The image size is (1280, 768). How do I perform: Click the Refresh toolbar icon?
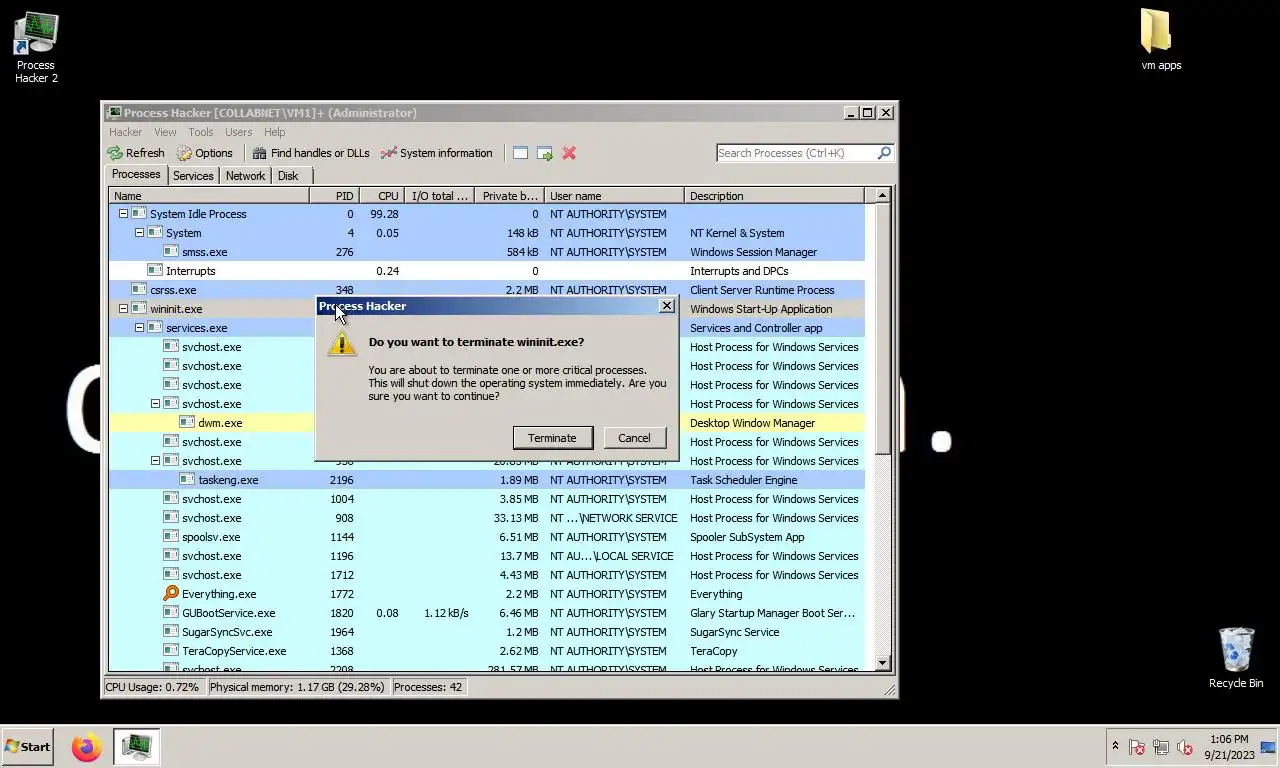(116, 153)
